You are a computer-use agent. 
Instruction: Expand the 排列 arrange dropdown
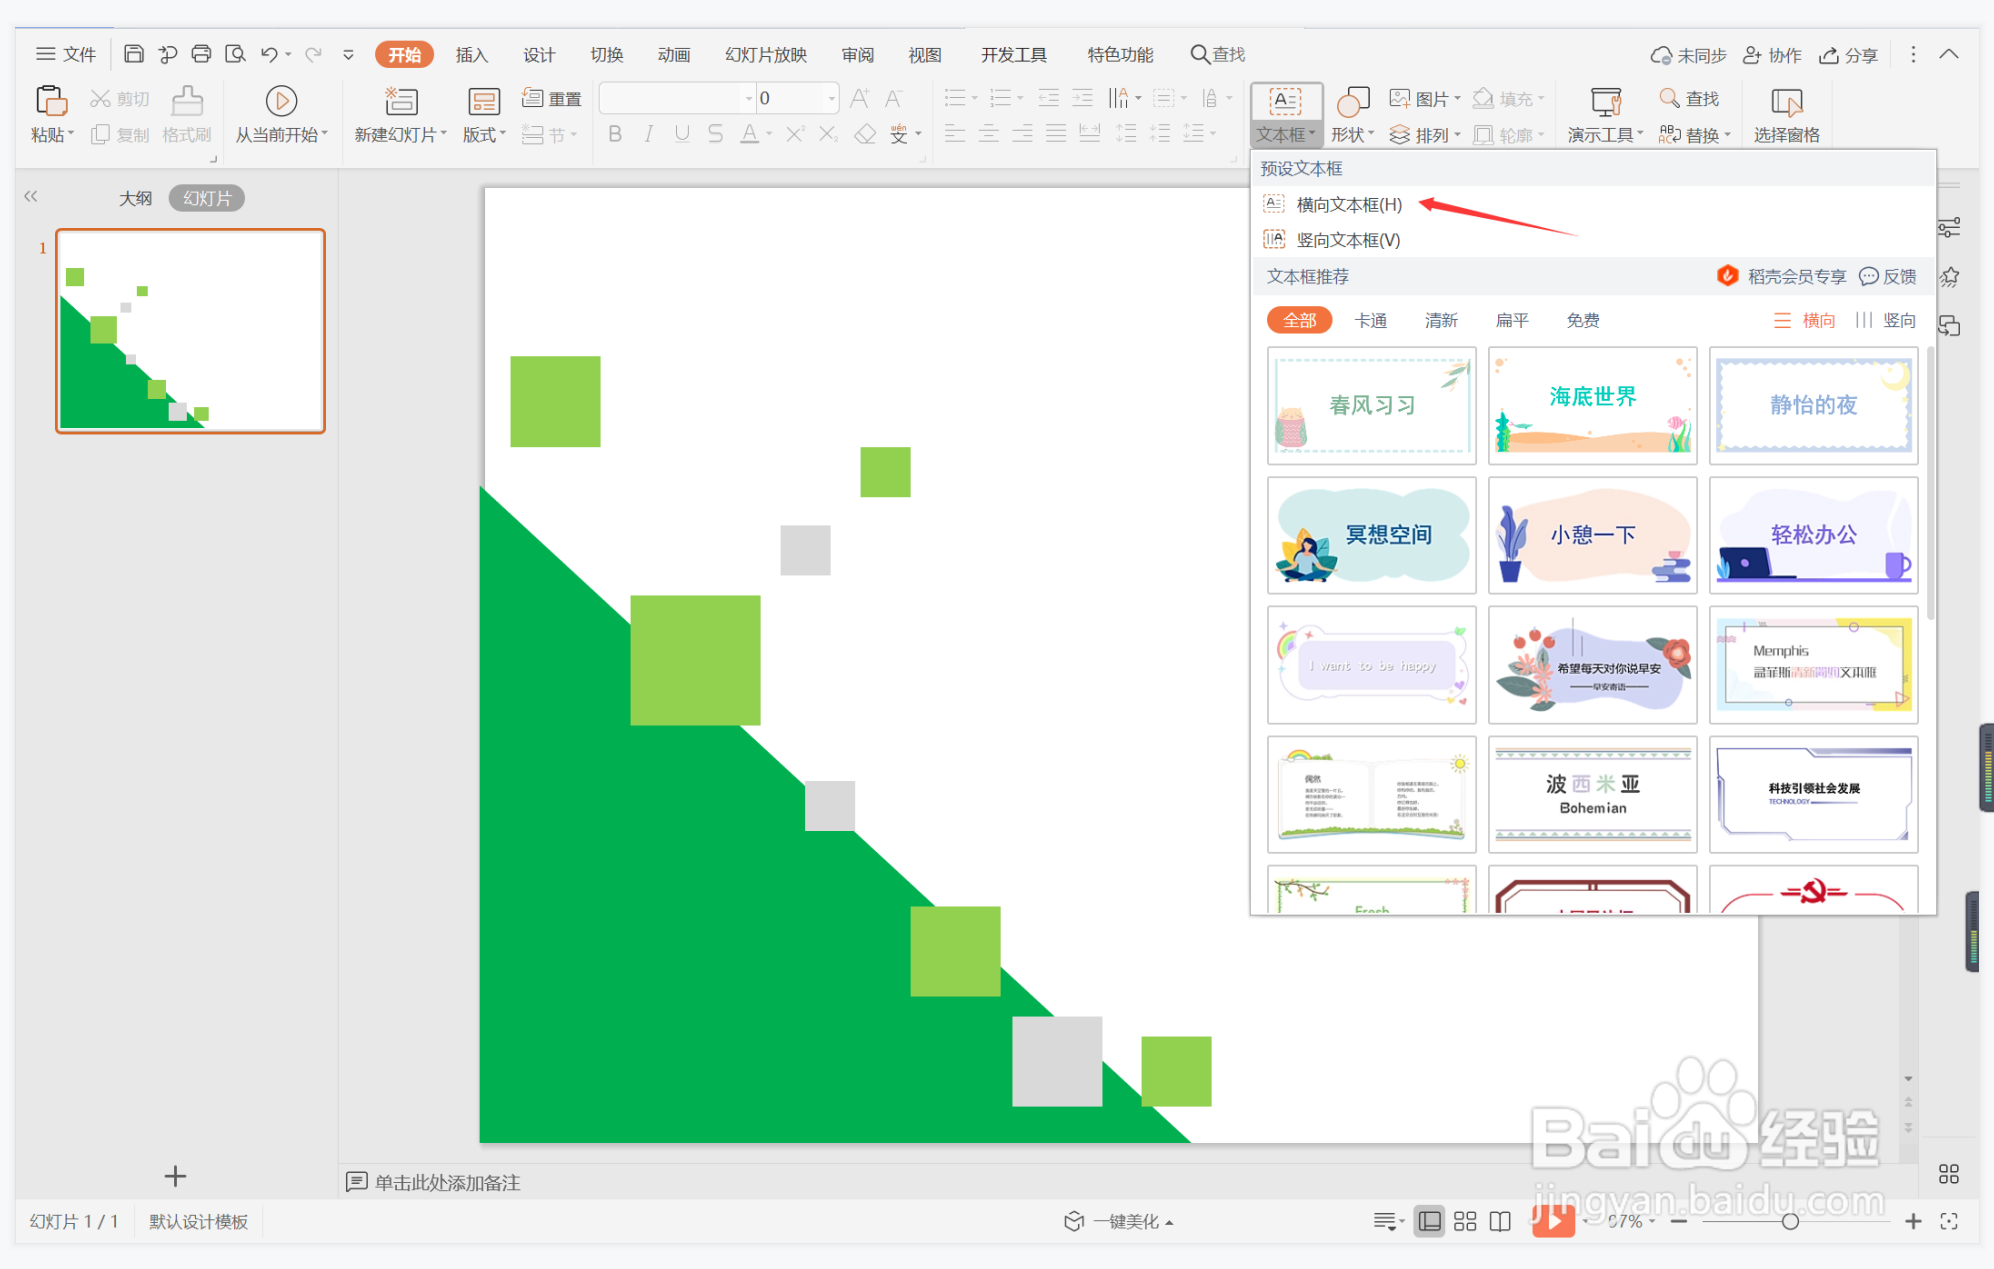click(x=1425, y=134)
